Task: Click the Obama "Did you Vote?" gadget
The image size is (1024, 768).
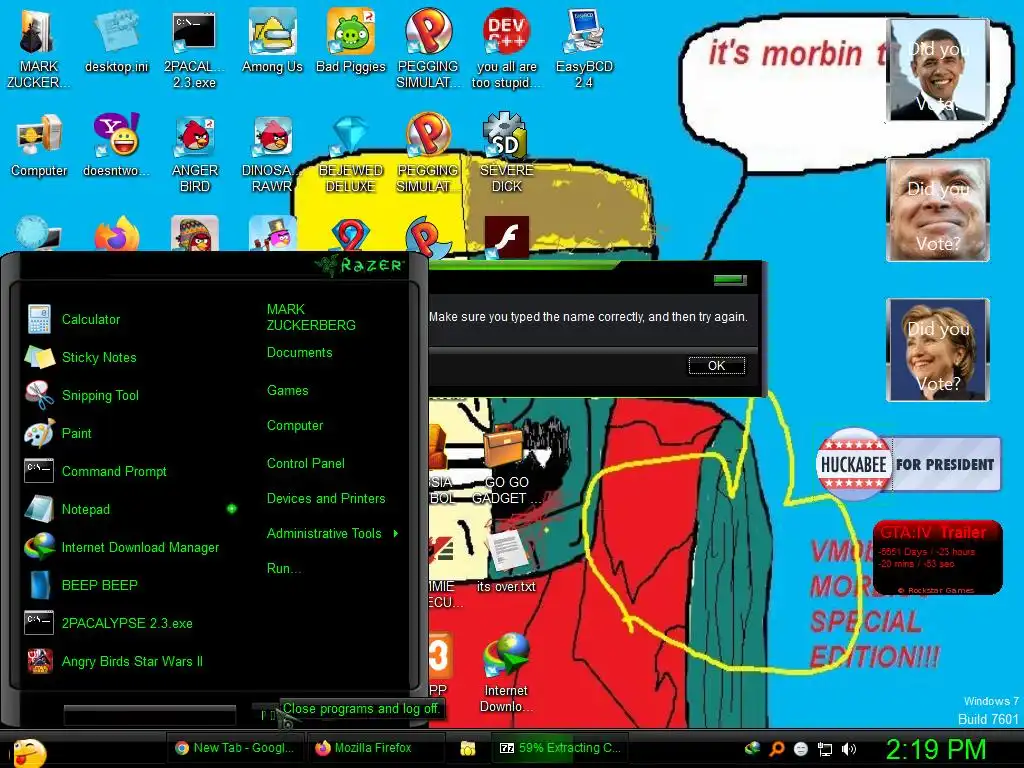Action: pos(938,70)
